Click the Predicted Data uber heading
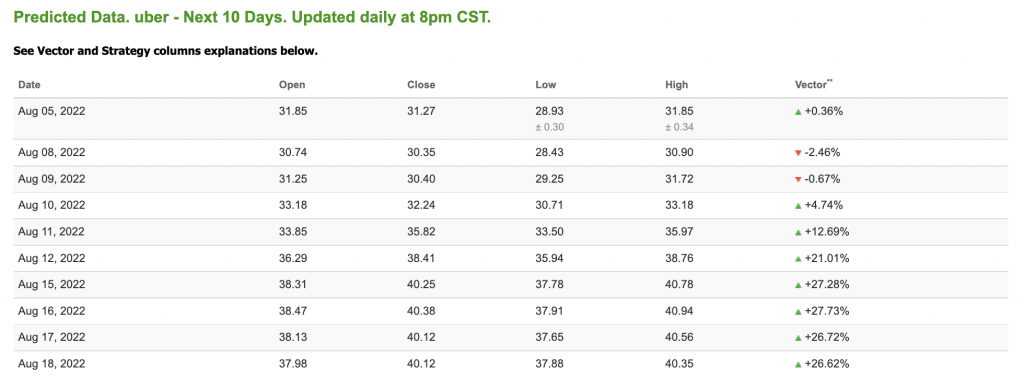1024x380 pixels. 252,17
